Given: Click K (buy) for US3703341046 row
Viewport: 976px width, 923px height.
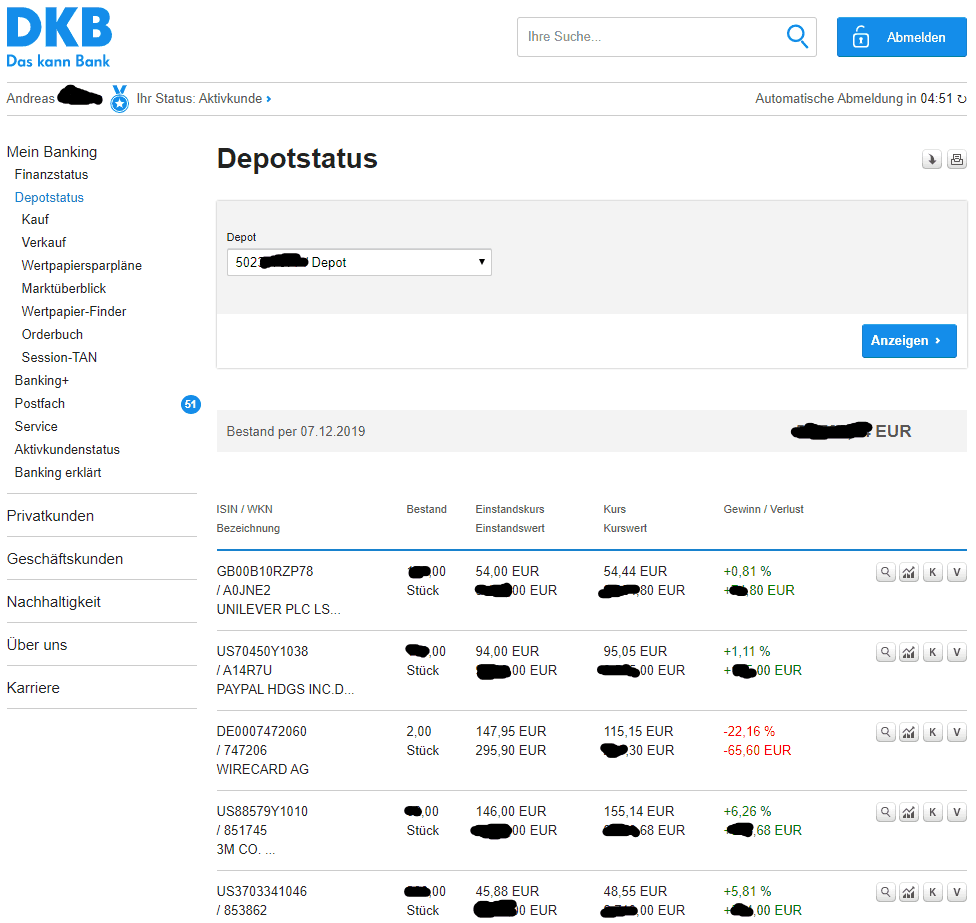Looking at the screenshot, I should (x=932, y=892).
